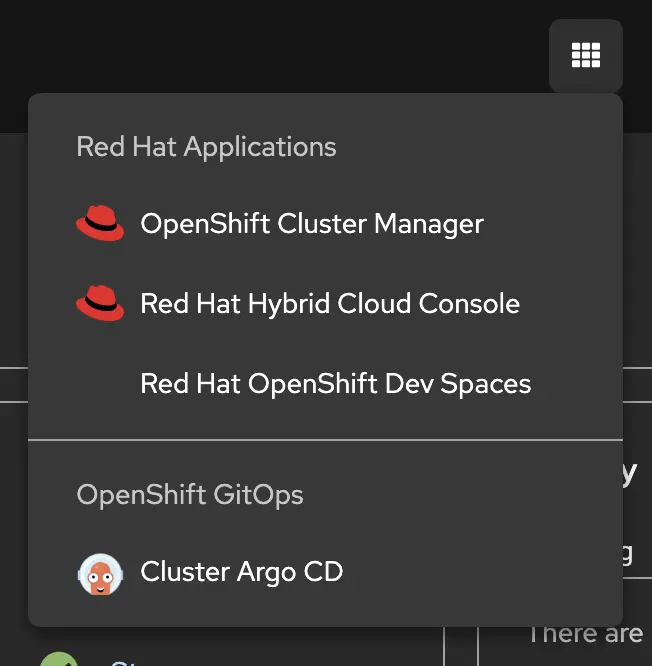Select the Red Hat Applications section heading
Image resolution: width=652 pixels, height=666 pixels.
pyautogui.click(x=206, y=147)
